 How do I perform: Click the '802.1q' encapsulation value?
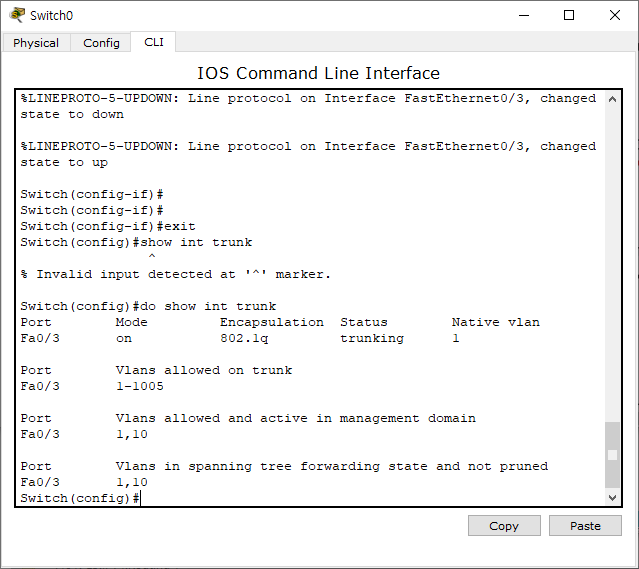pos(244,338)
